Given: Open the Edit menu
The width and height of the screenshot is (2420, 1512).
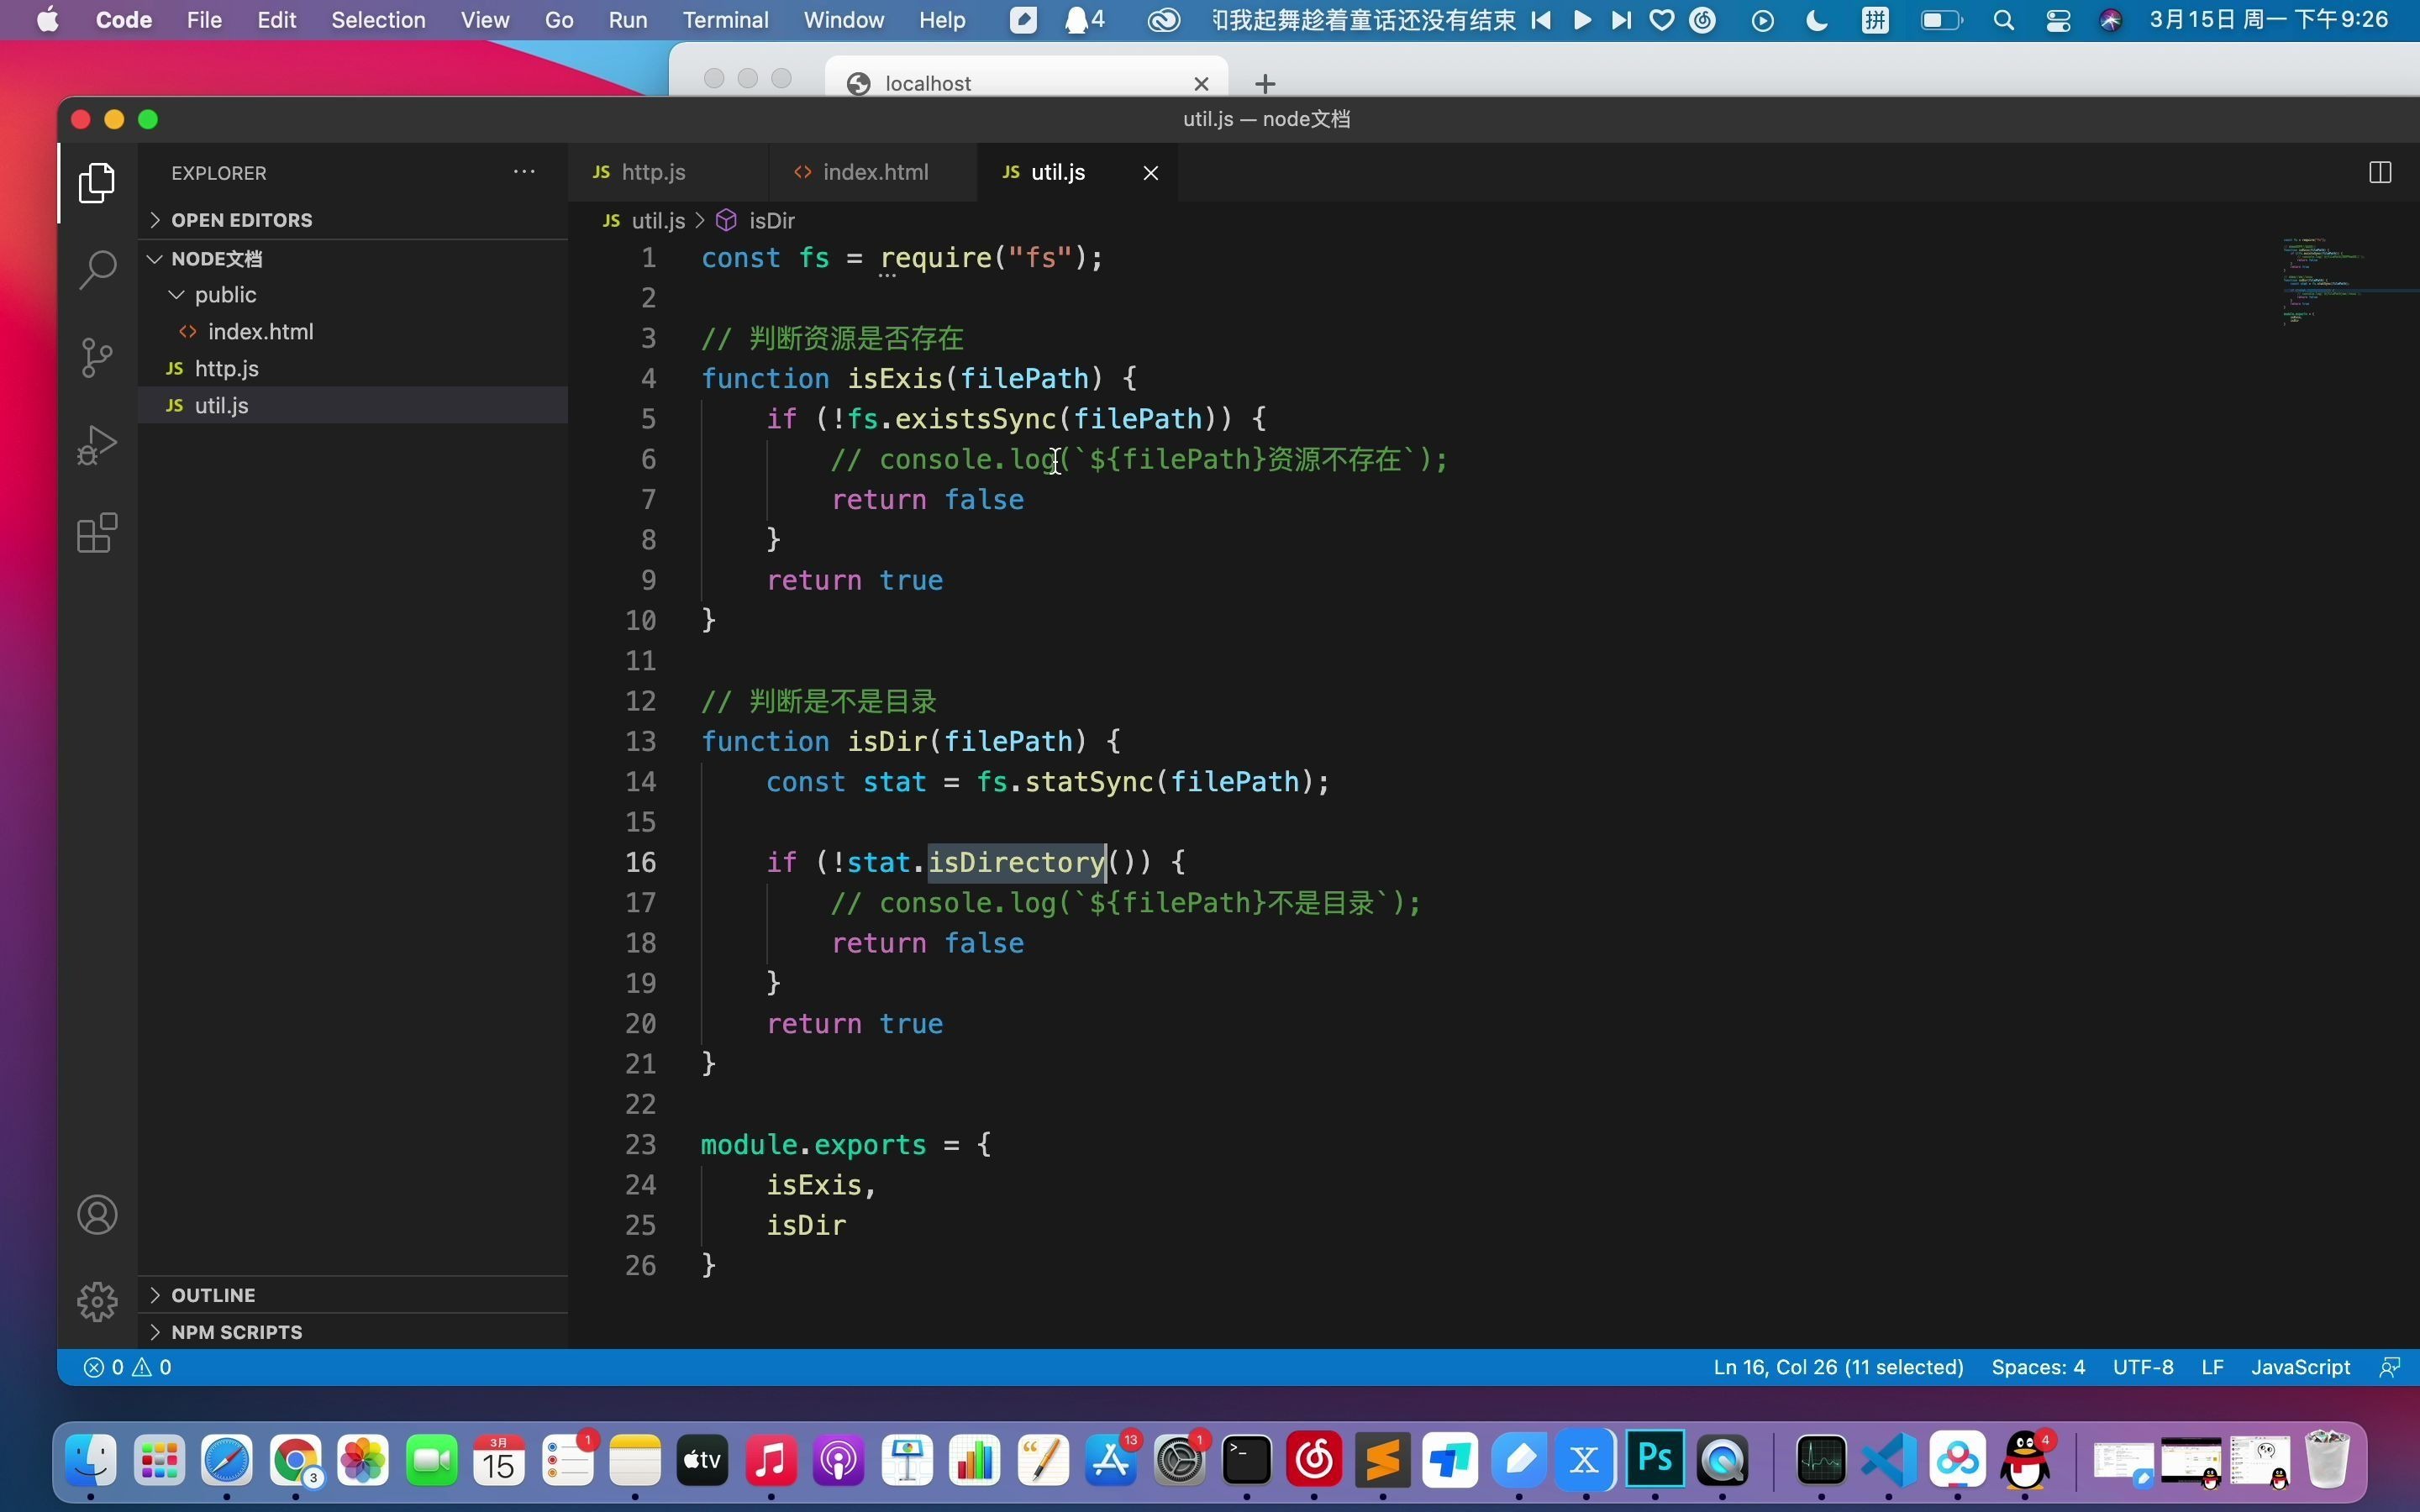Looking at the screenshot, I should (276, 20).
